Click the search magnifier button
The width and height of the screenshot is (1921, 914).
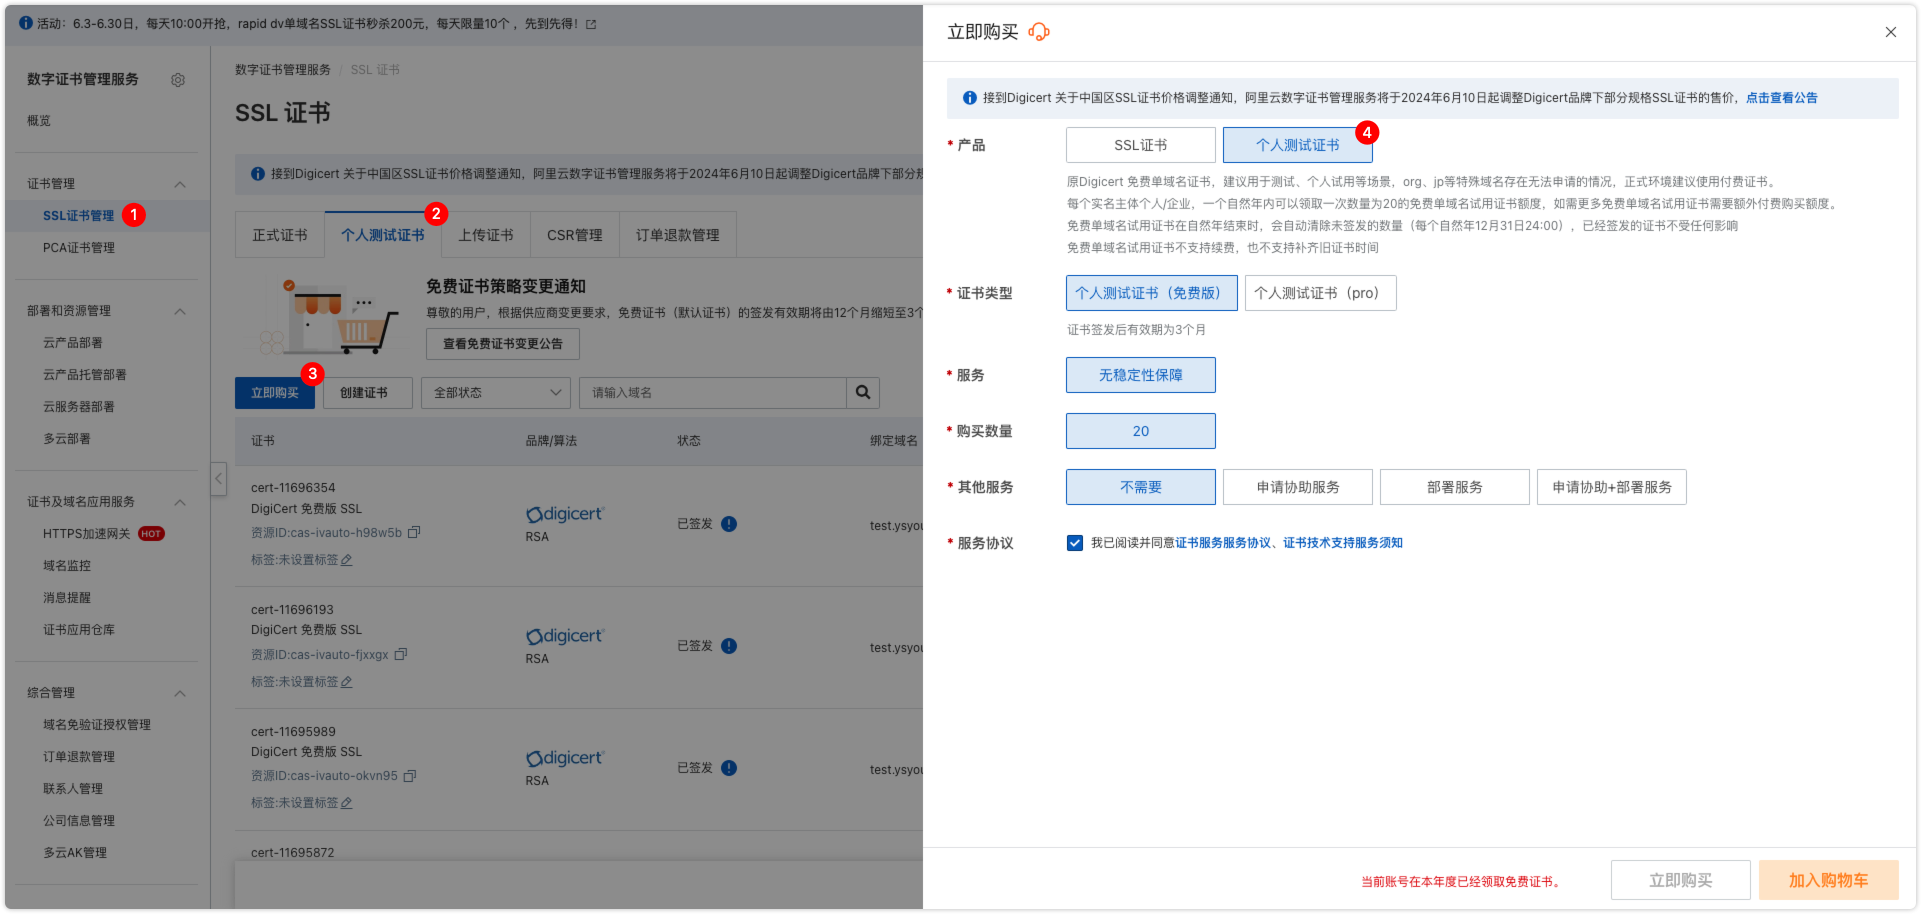tap(863, 393)
